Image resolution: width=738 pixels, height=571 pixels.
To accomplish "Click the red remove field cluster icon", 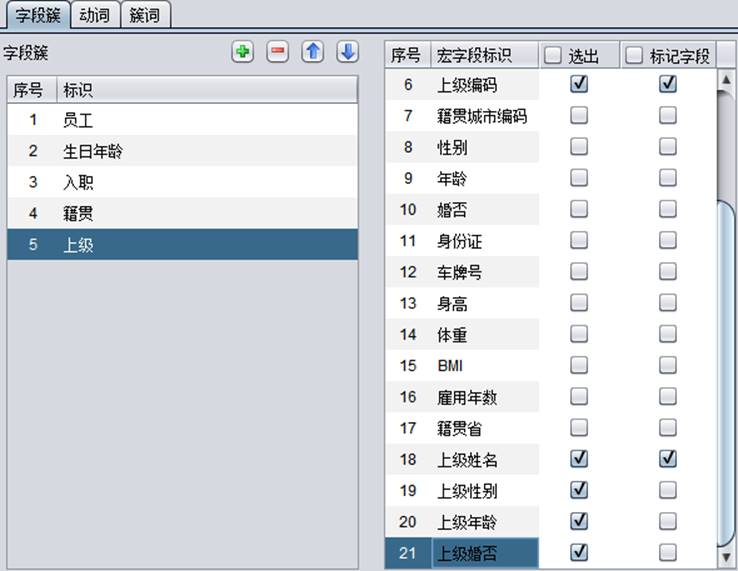I will coord(278,53).
